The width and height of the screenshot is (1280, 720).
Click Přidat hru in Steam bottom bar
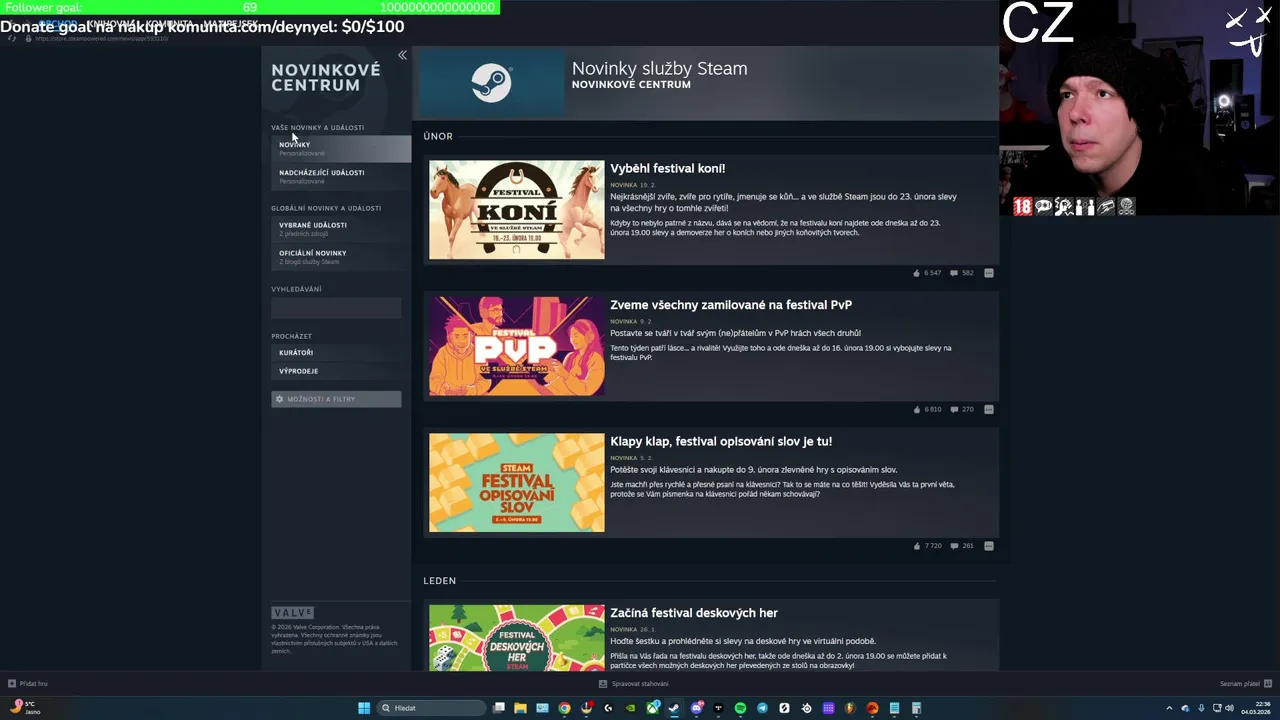pyautogui.click(x=28, y=684)
